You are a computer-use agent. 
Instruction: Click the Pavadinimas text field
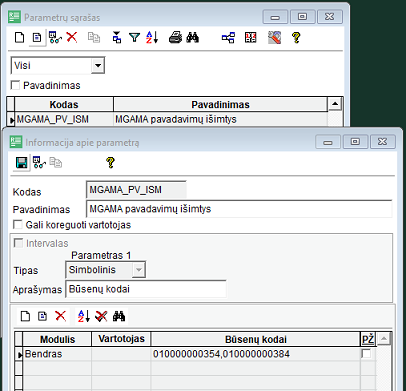[x=239, y=209]
